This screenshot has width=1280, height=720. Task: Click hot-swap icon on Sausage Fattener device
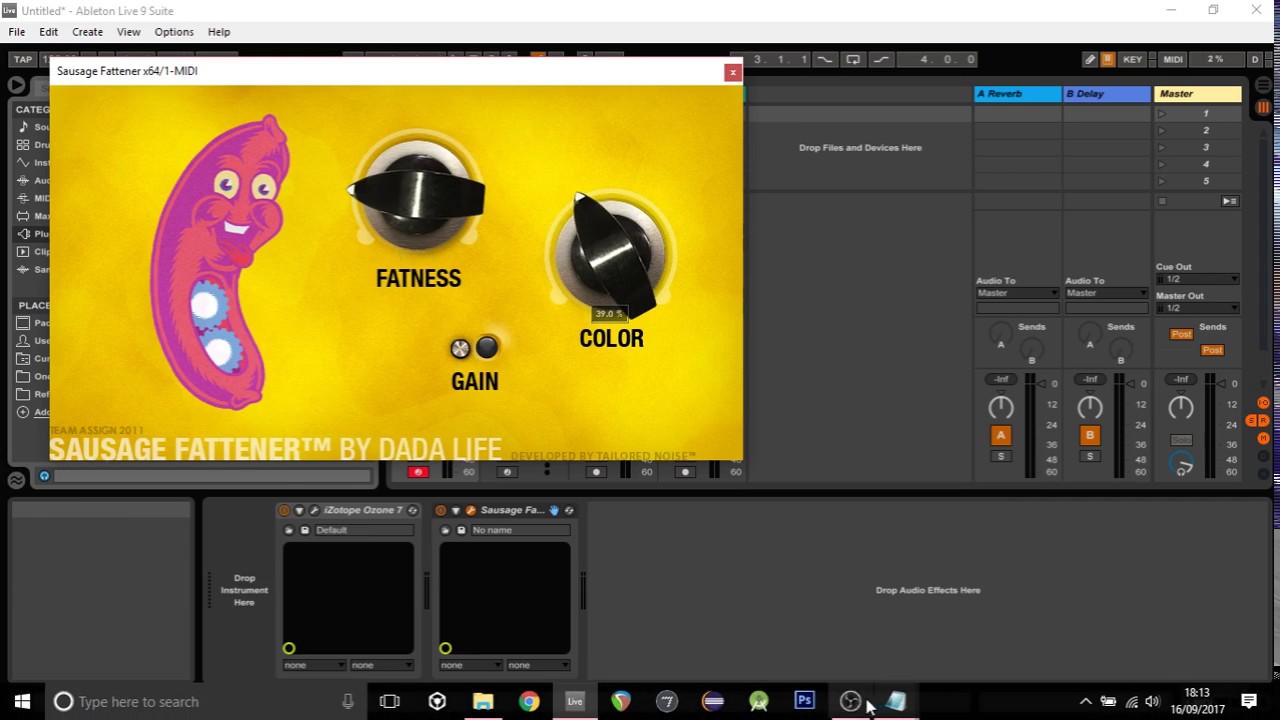569,510
